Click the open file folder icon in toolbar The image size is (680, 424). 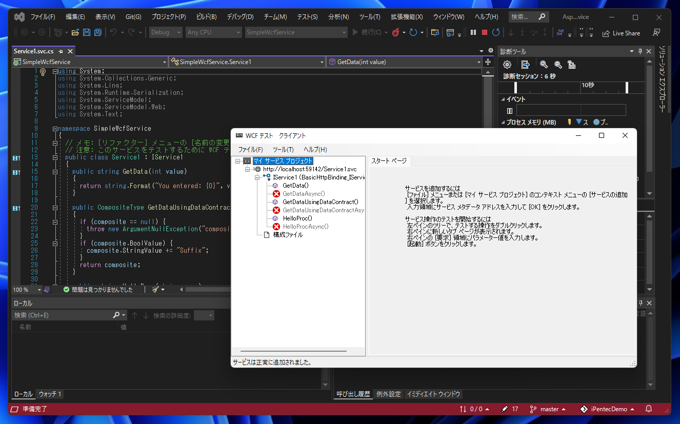click(x=75, y=33)
